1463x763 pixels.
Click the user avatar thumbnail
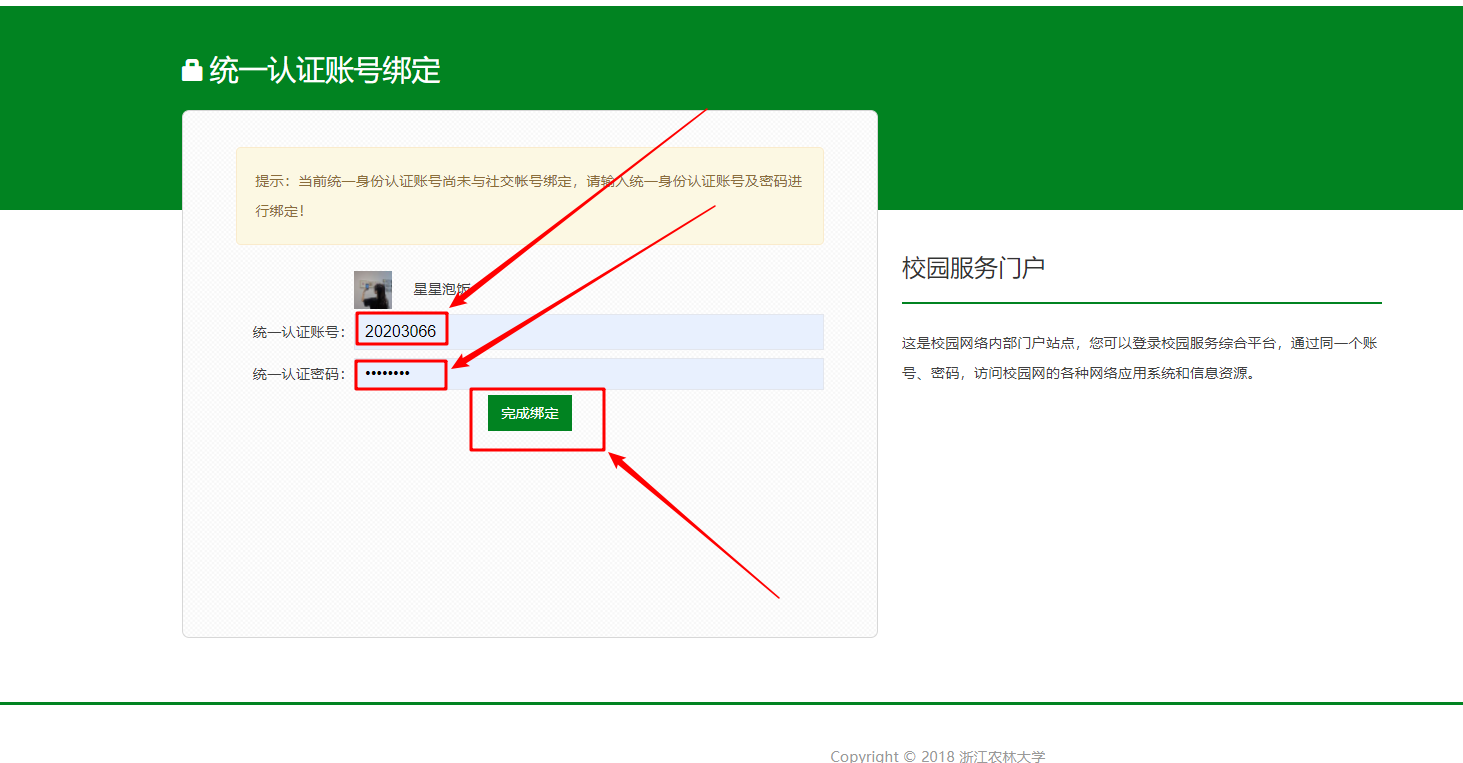click(x=373, y=289)
